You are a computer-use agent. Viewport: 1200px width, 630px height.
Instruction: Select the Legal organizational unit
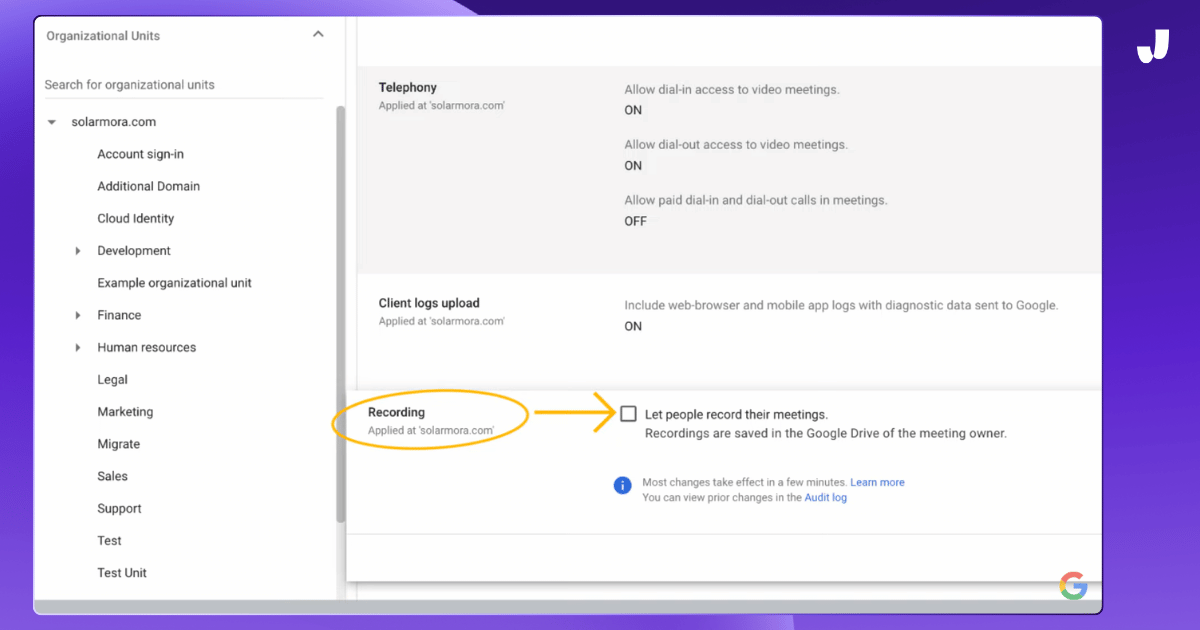(112, 379)
